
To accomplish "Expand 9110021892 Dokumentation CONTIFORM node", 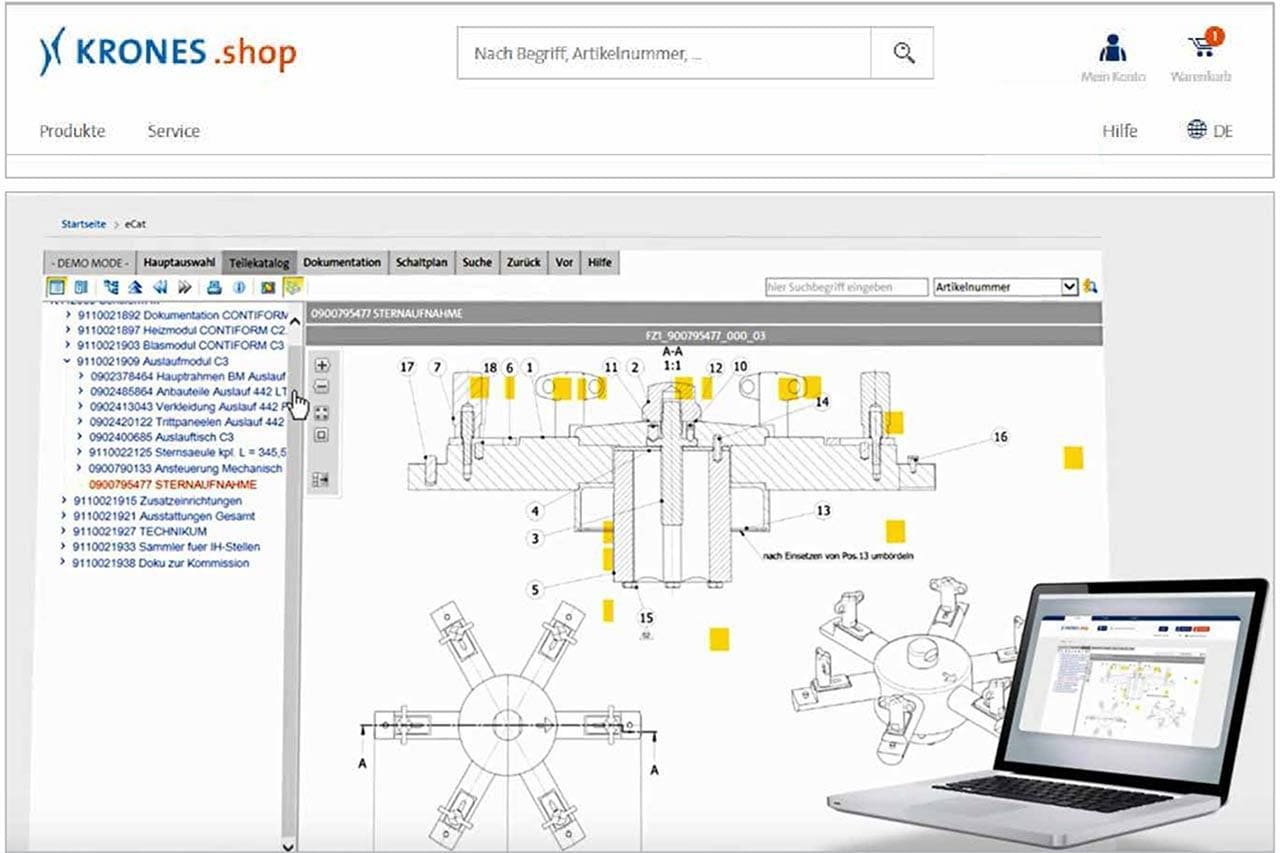I will pos(68,315).
